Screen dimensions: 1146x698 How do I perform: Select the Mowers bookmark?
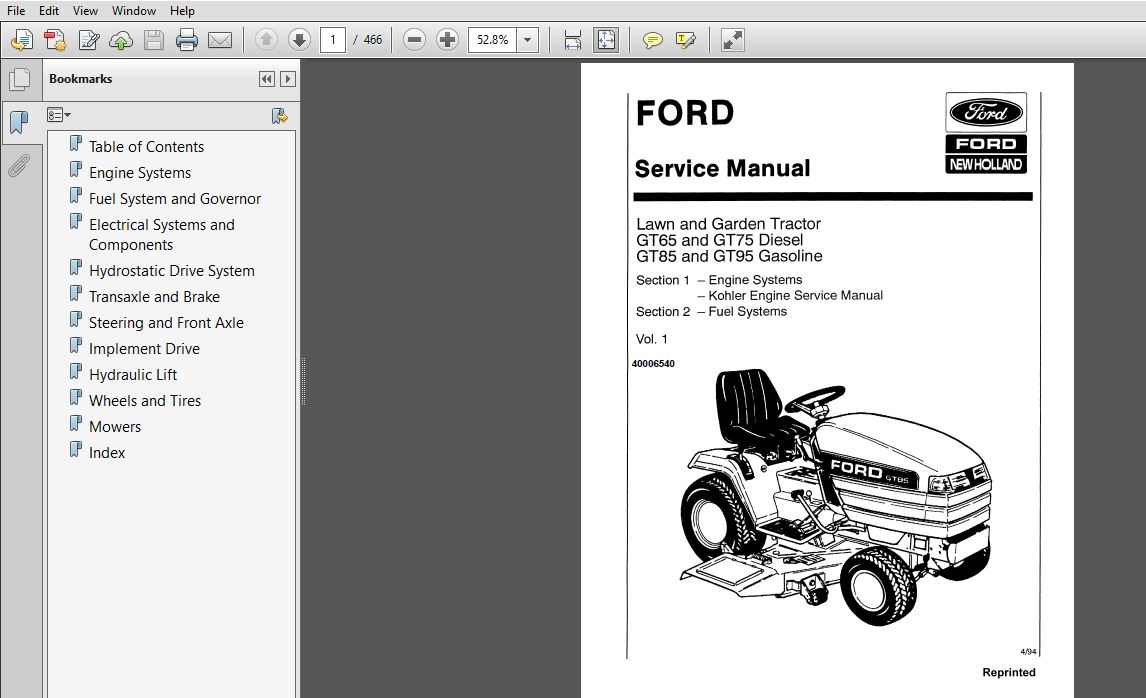tap(115, 427)
